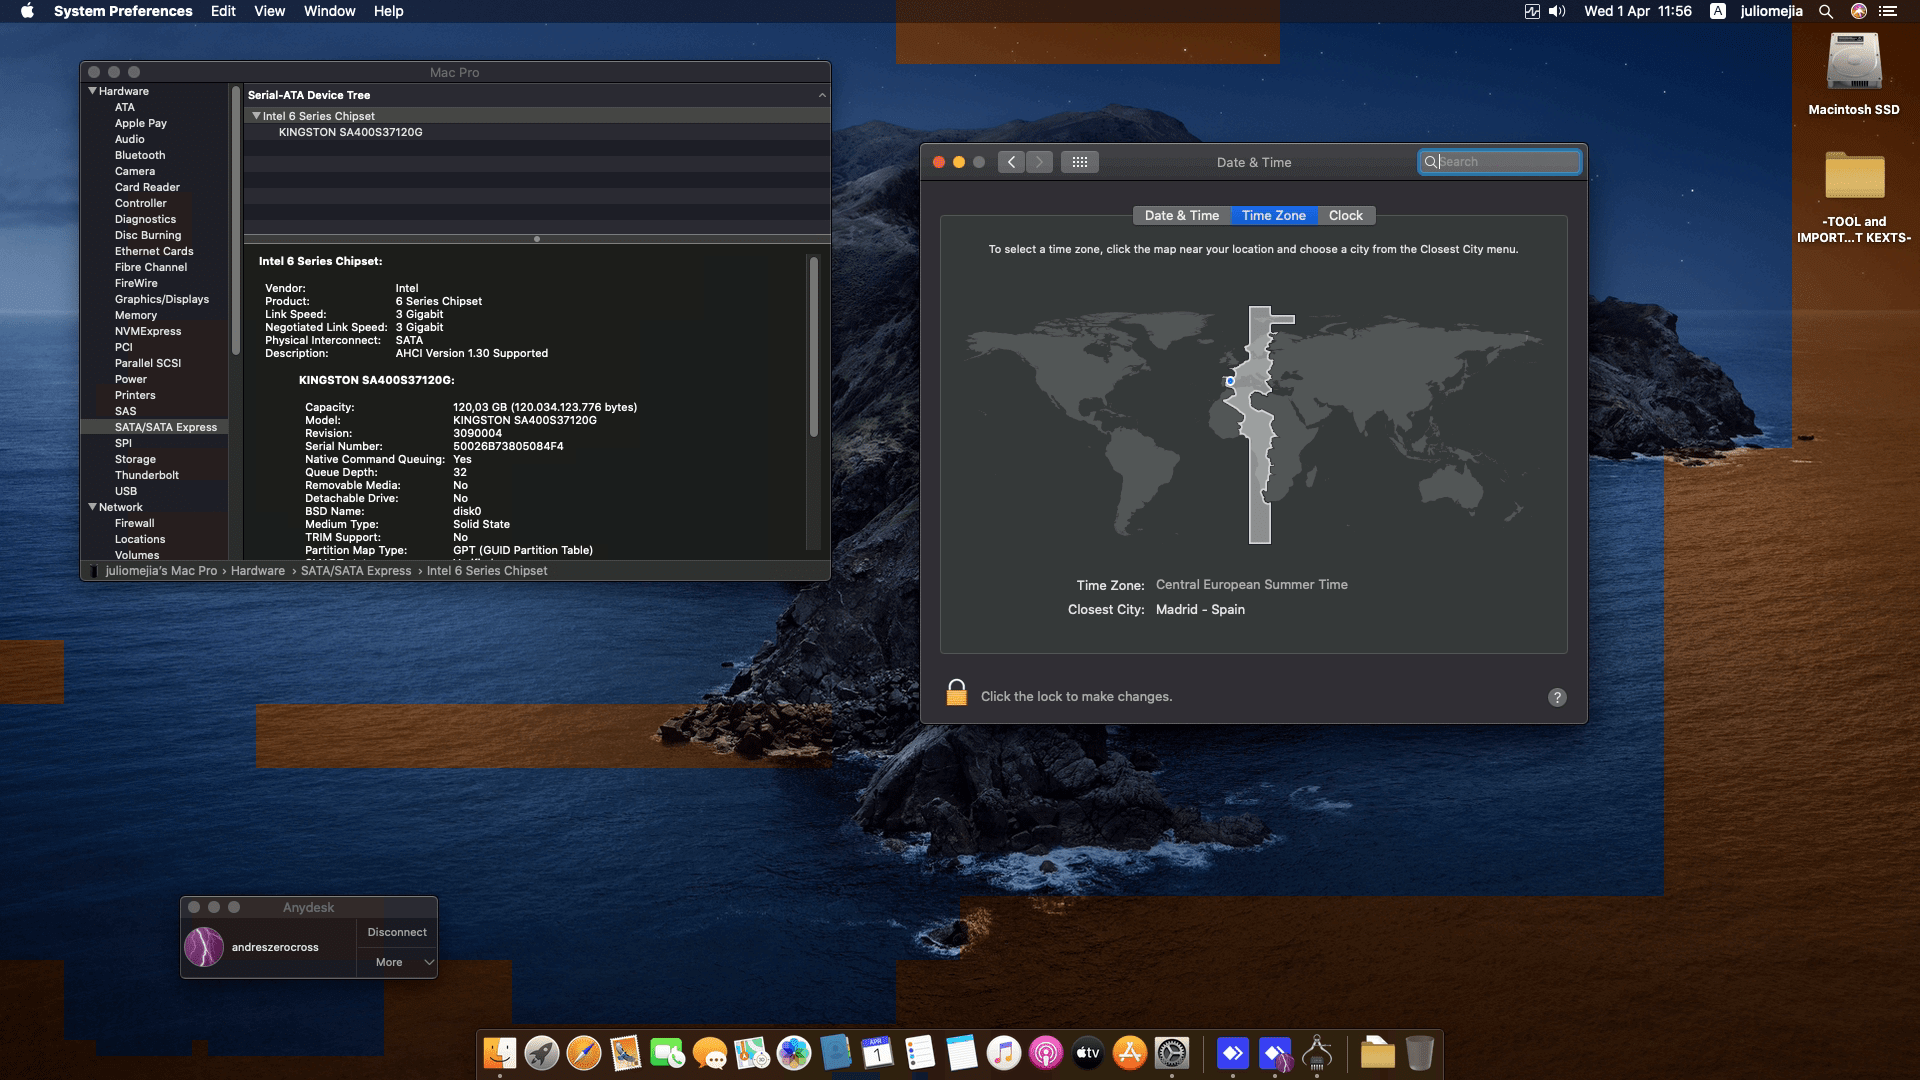The image size is (1920, 1080).
Task: Collapse the Network section in the sidebar
Action: 92,507
